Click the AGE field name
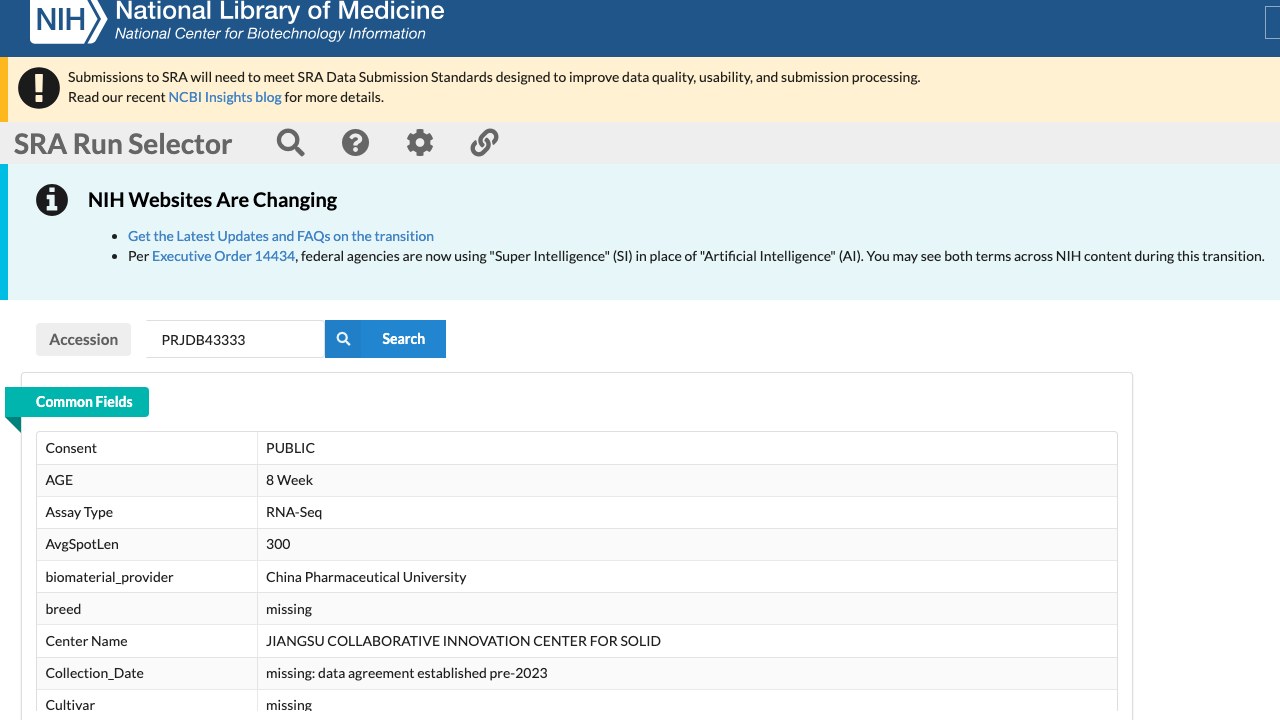 [59, 480]
